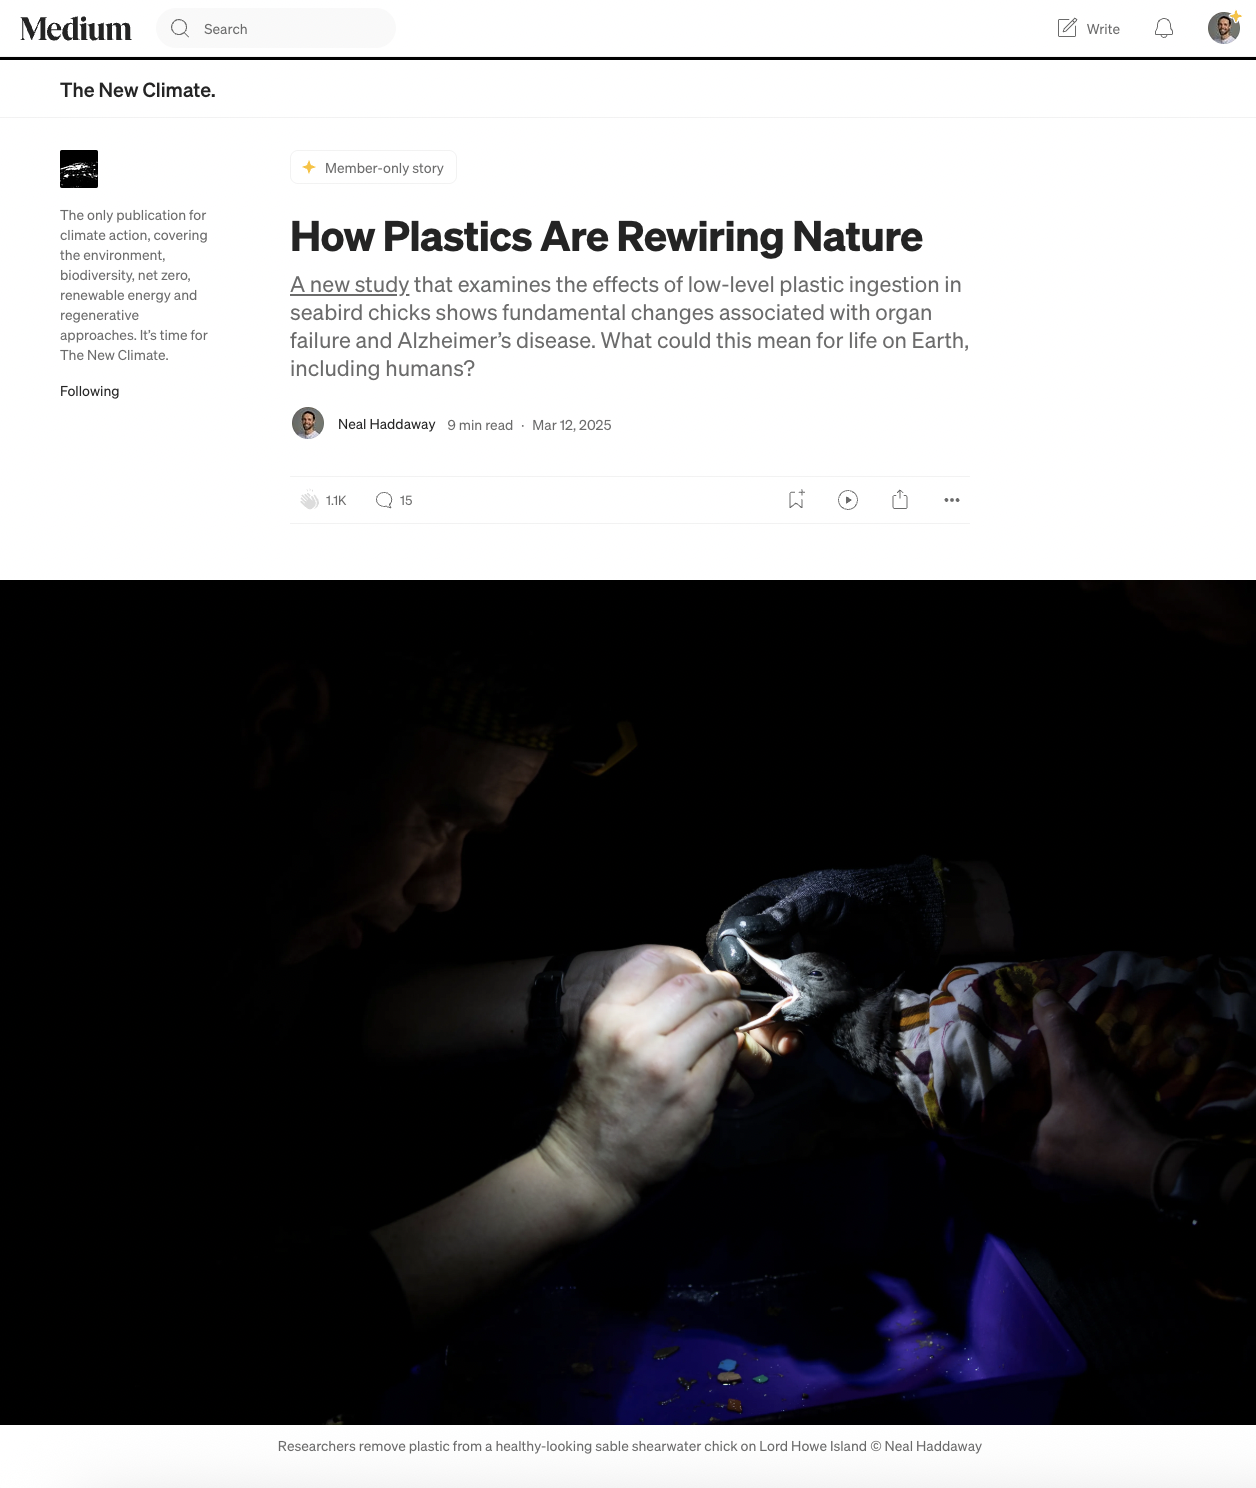Open the profile avatar menu
1256x1488 pixels.
(1224, 28)
